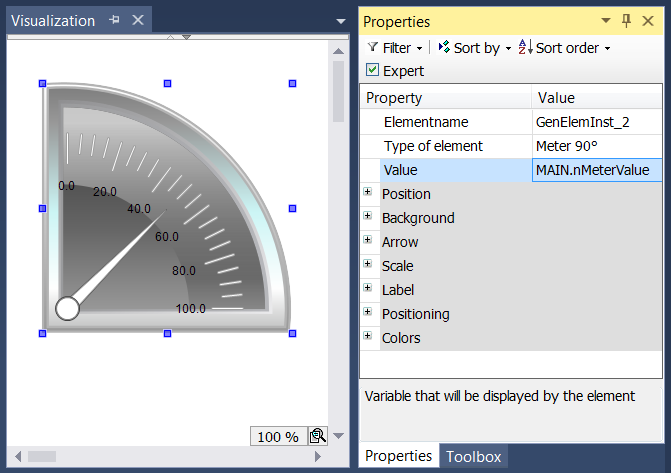Expand the Label property group
The width and height of the screenshot is (671, 473).
coord(368,287)
